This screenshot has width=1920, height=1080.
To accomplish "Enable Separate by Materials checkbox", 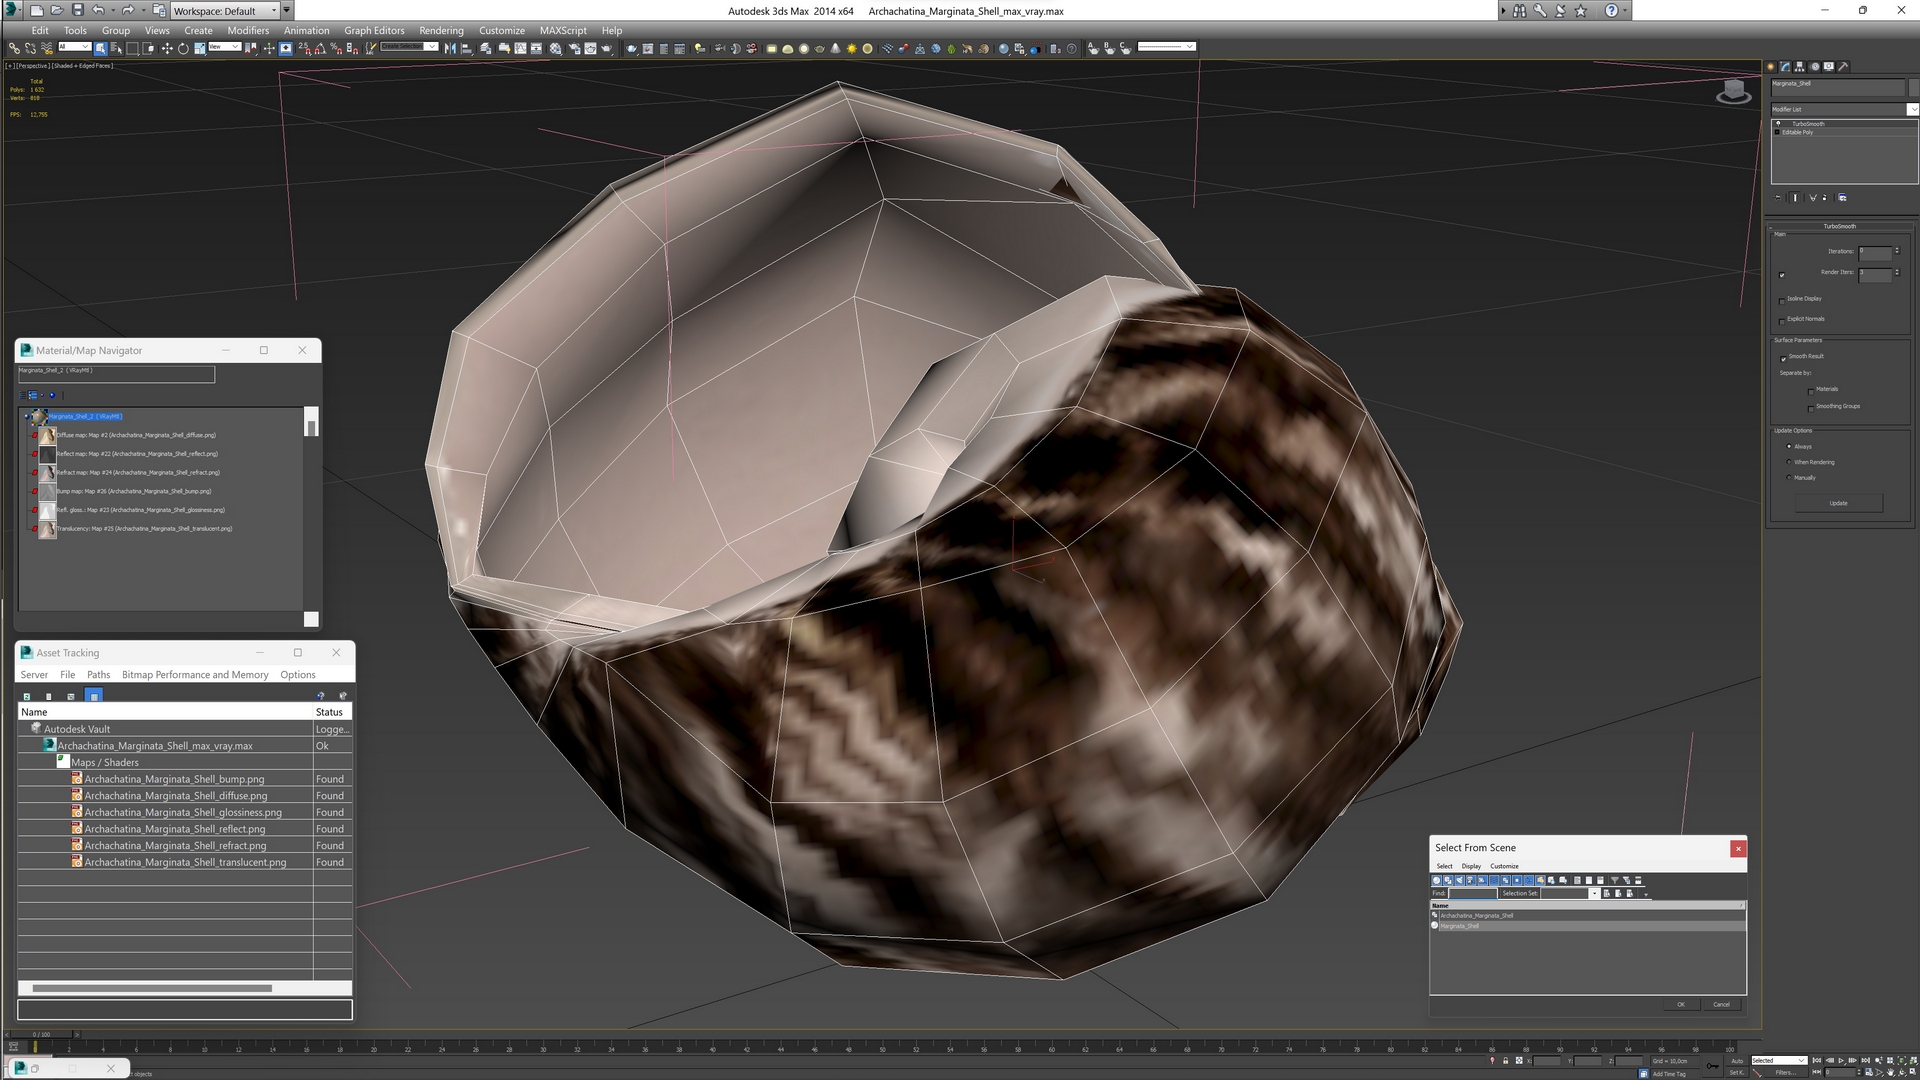I will [x=1811, y=391].
